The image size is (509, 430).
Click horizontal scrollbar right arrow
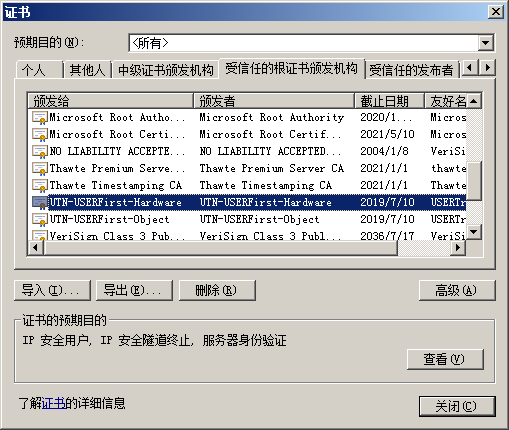[x=458, y=248]
